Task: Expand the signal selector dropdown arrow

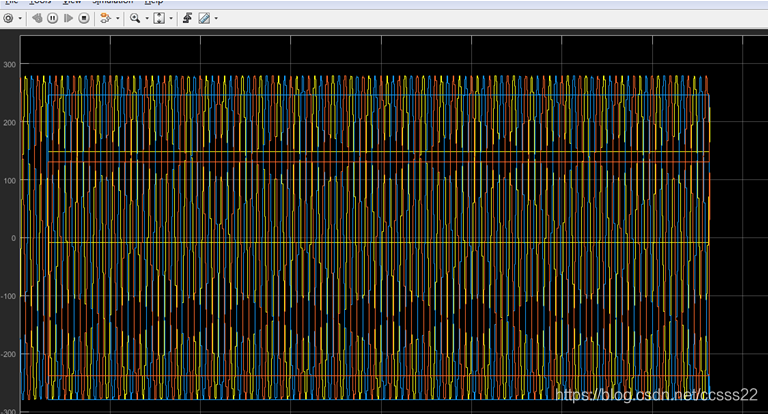Action: coord(118,19)
